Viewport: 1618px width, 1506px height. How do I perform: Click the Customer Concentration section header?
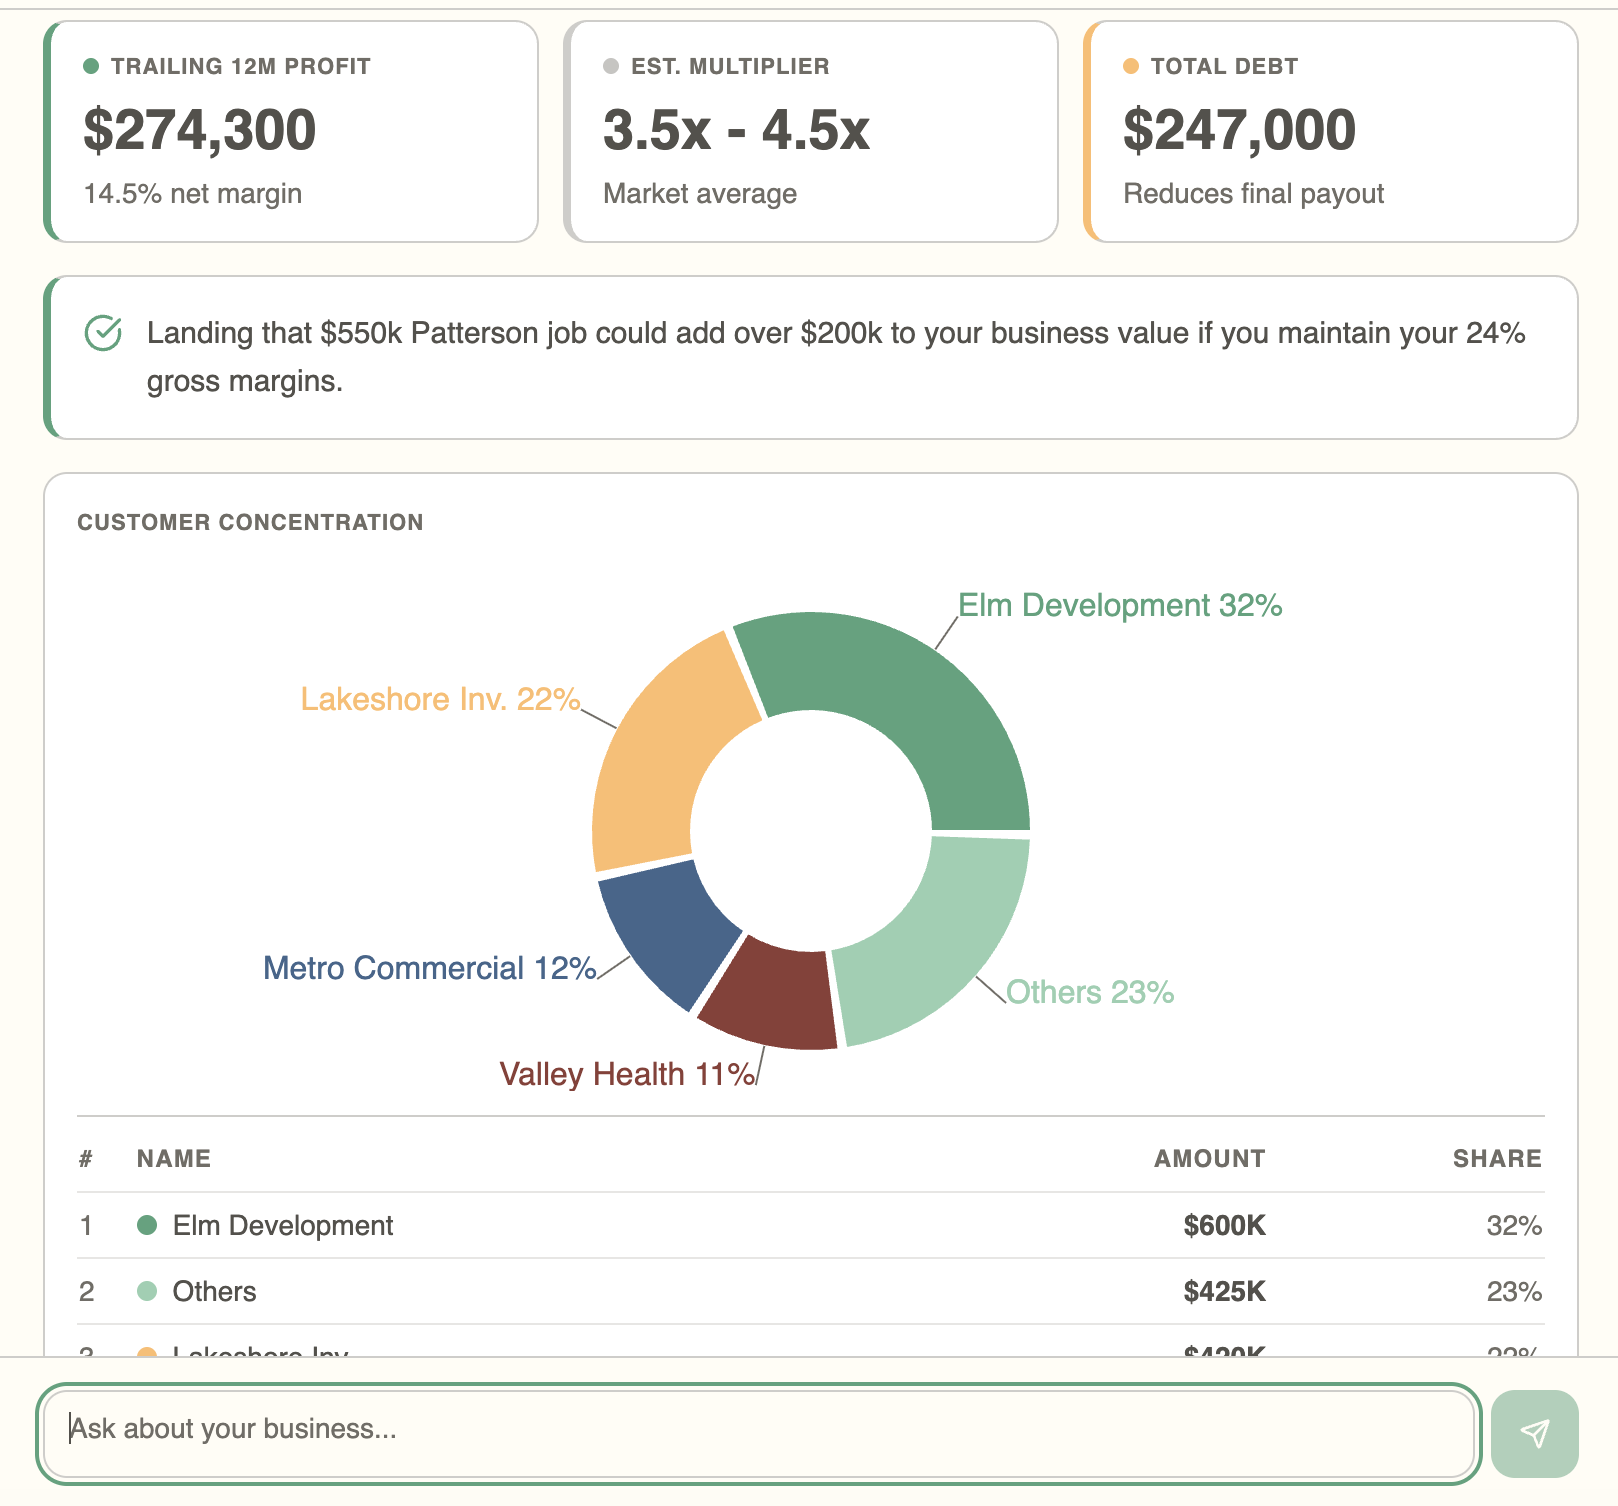(250, 522)
